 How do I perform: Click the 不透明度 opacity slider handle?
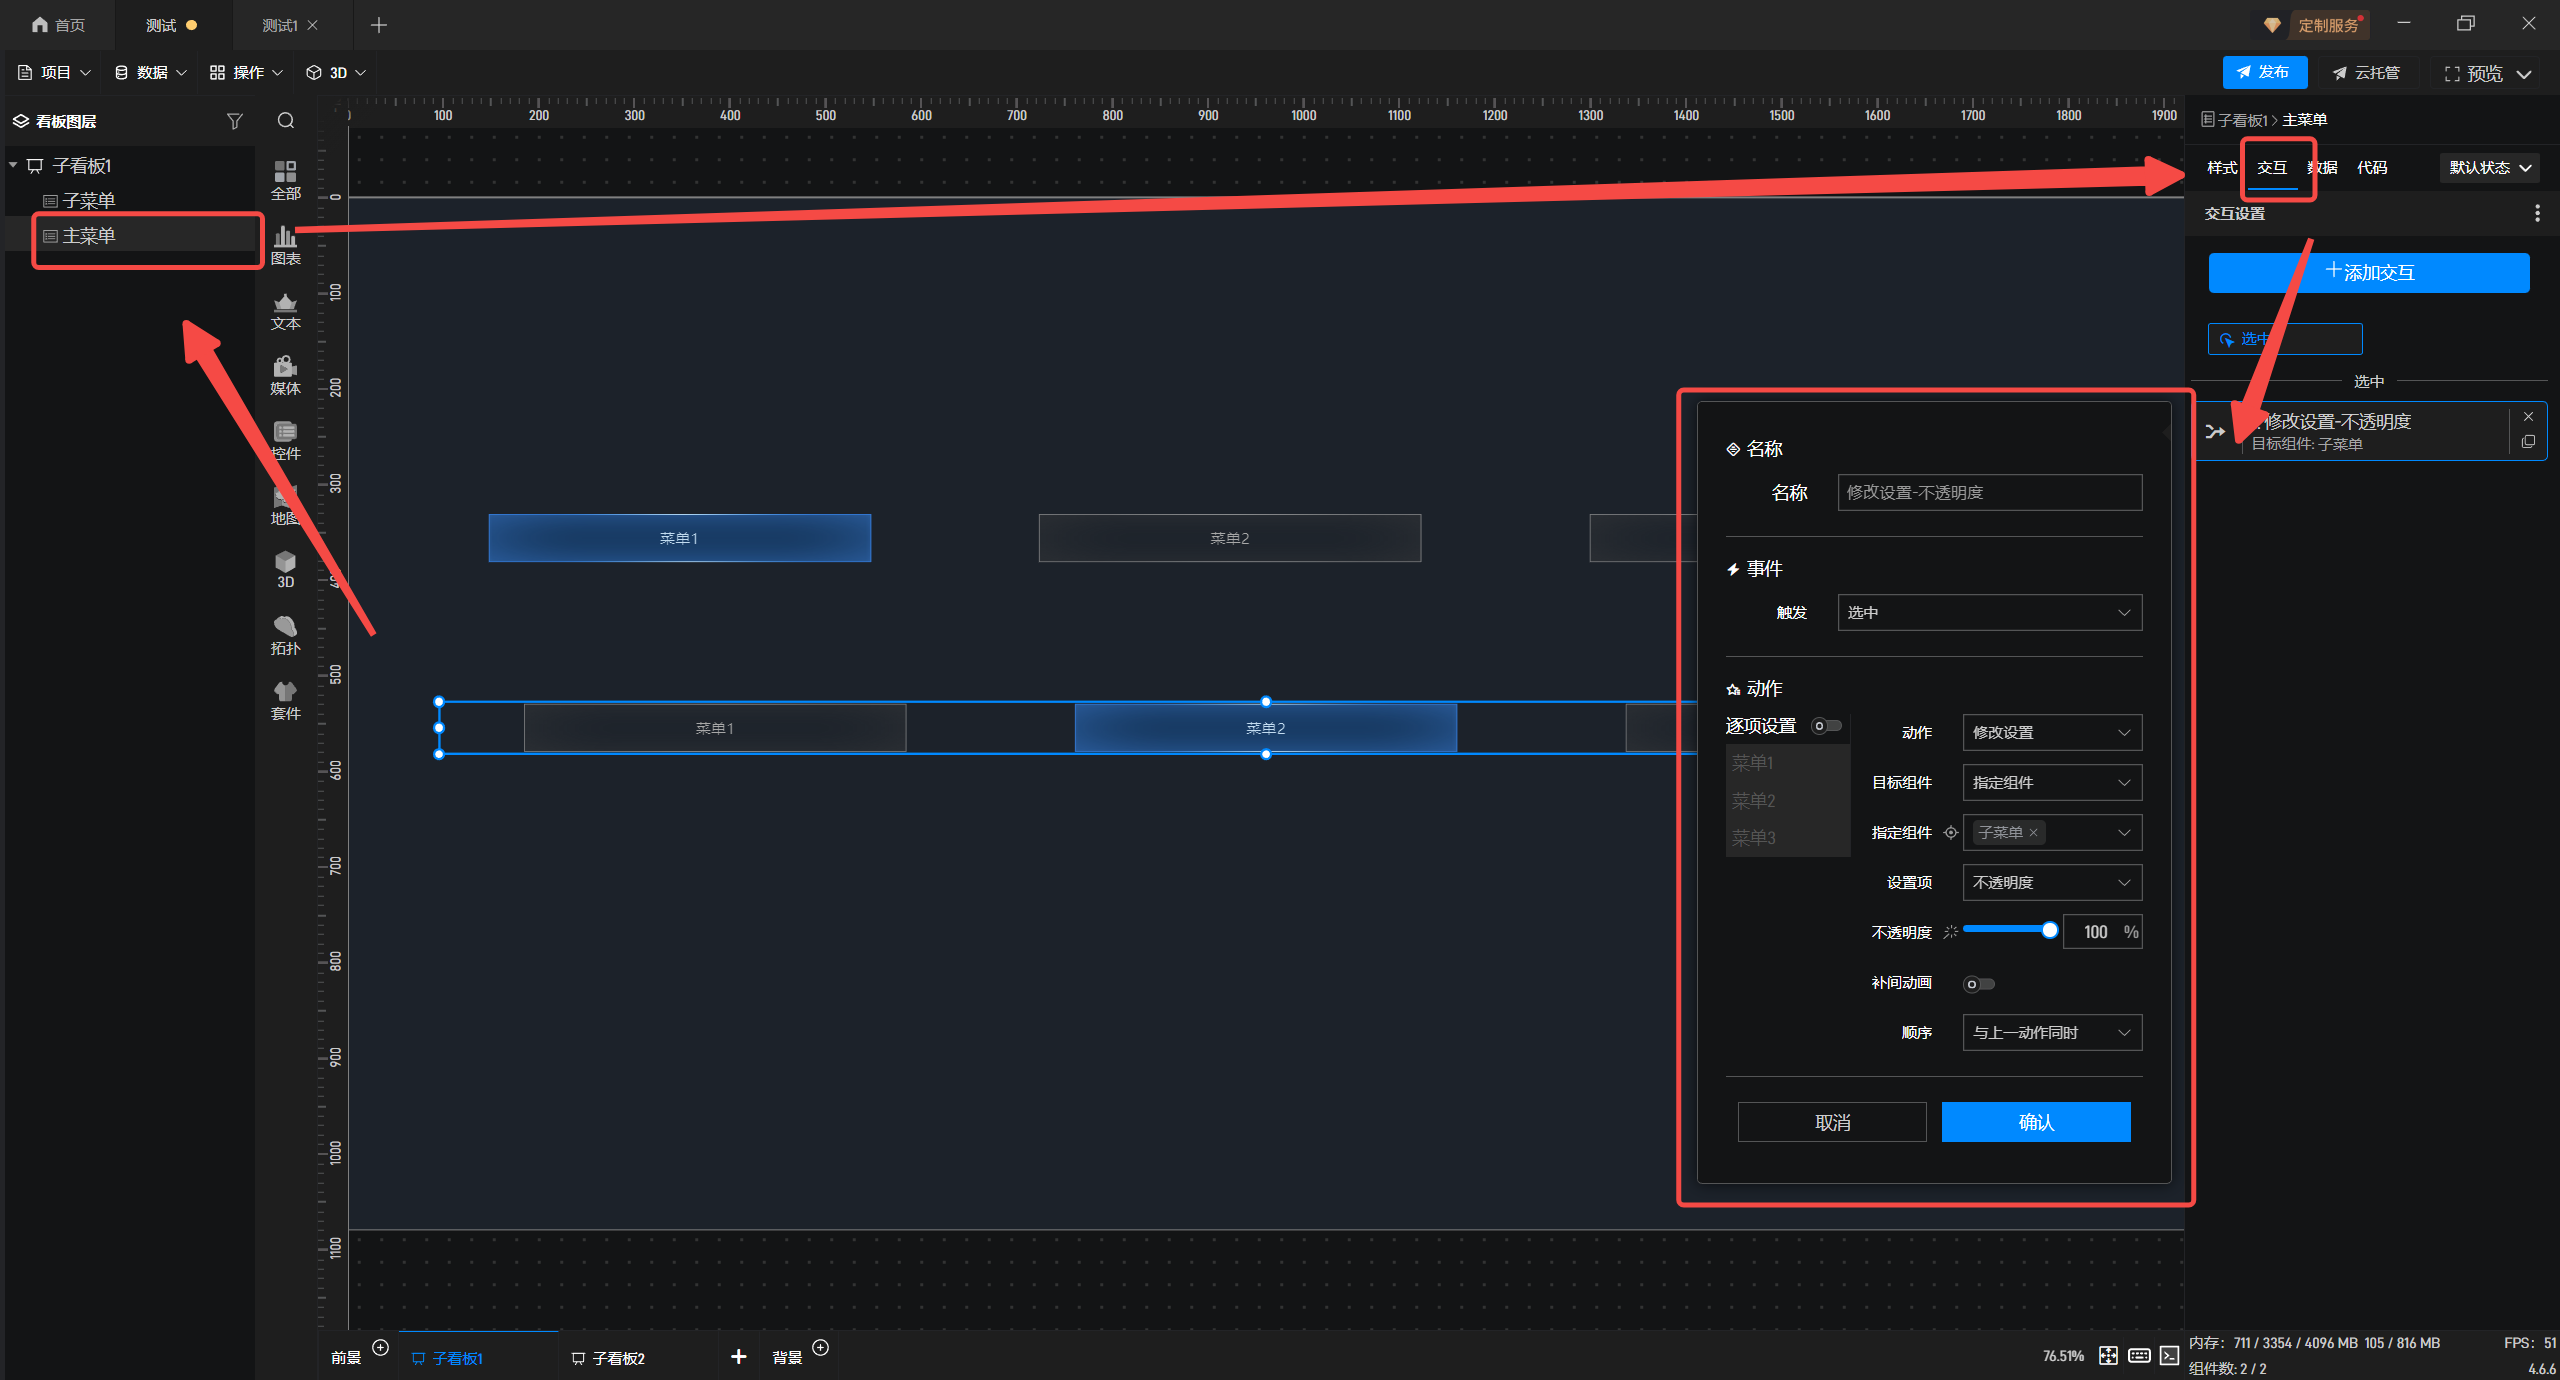pos(2049,931)
